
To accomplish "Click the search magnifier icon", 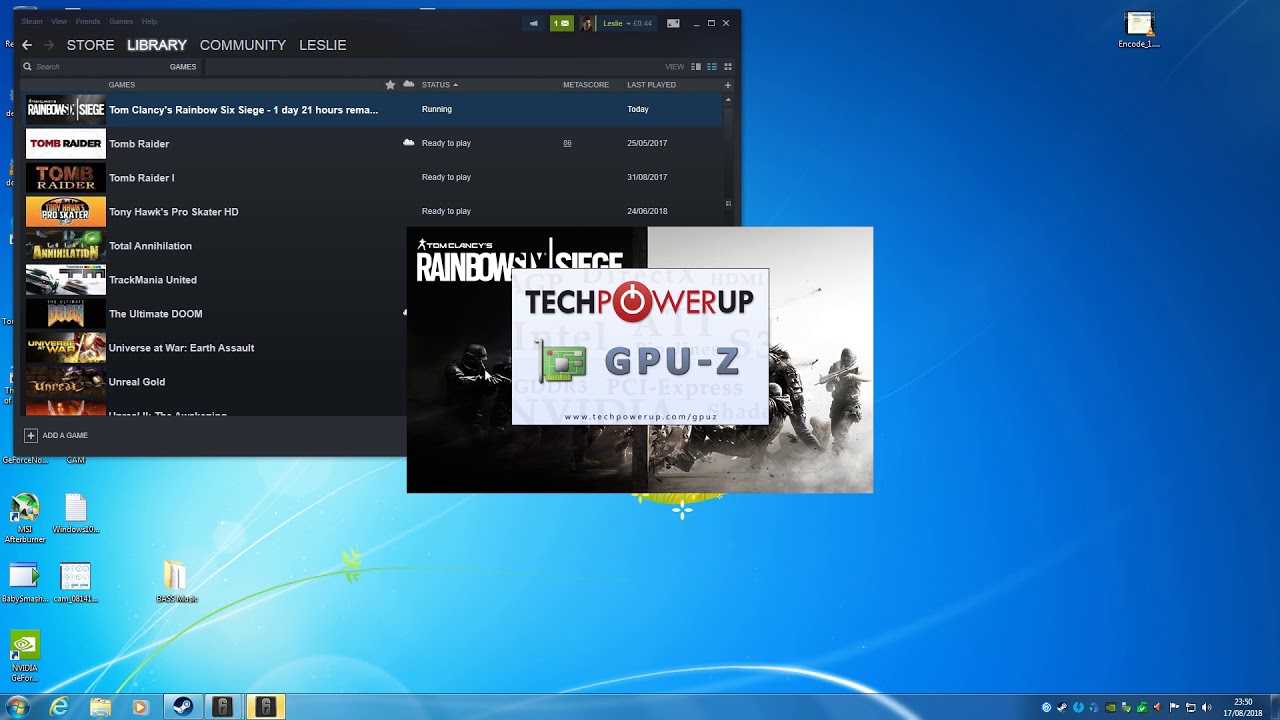I will (28, 67).
